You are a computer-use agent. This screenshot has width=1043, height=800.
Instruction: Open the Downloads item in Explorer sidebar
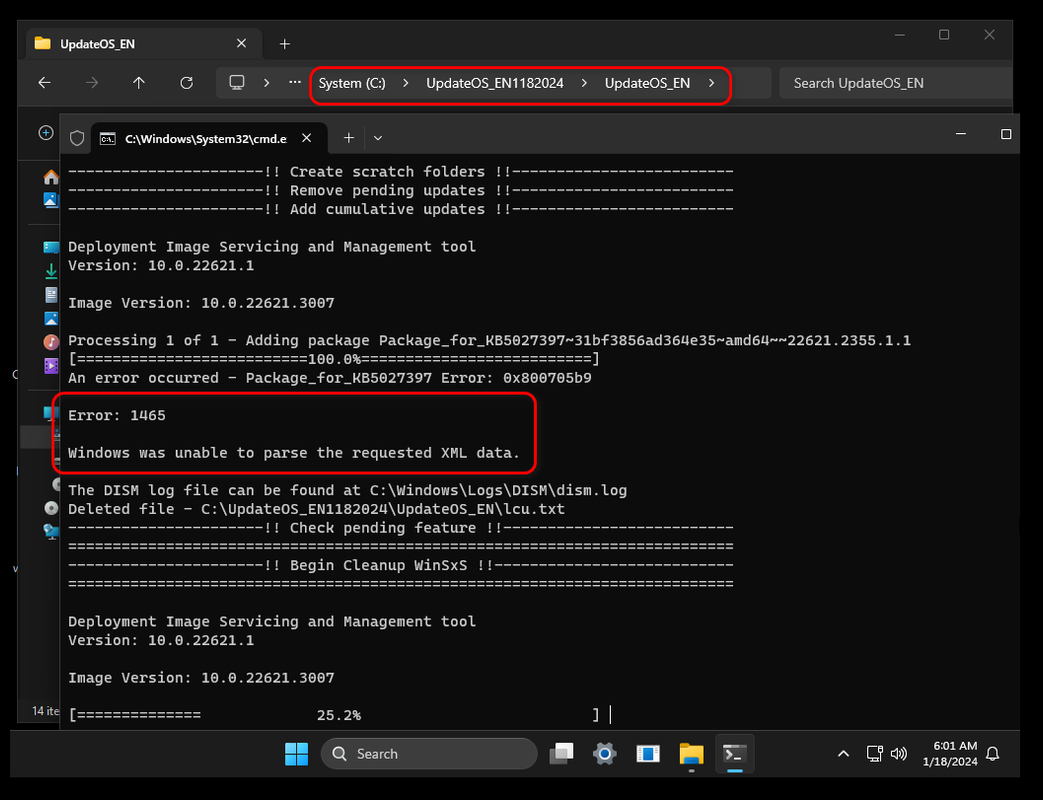(x=51, y=271)
